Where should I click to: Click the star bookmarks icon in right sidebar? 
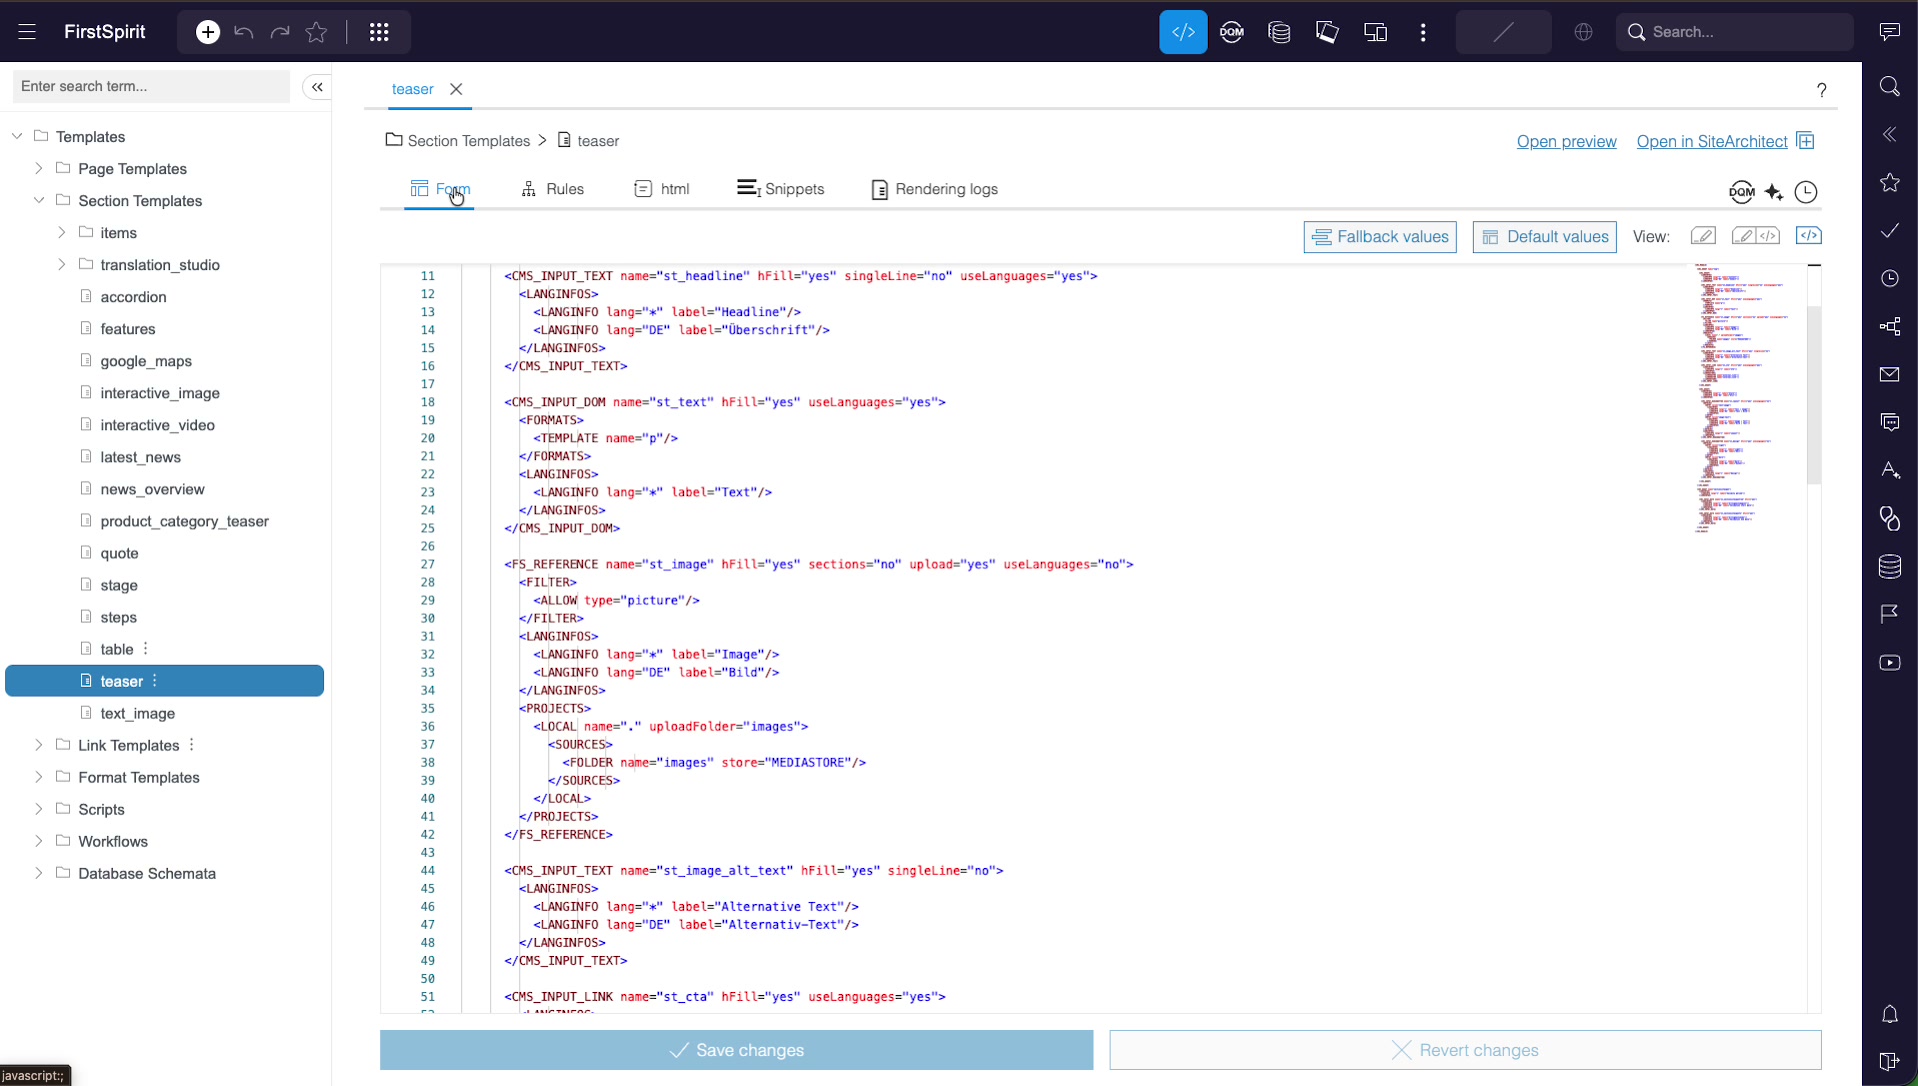1889,182
